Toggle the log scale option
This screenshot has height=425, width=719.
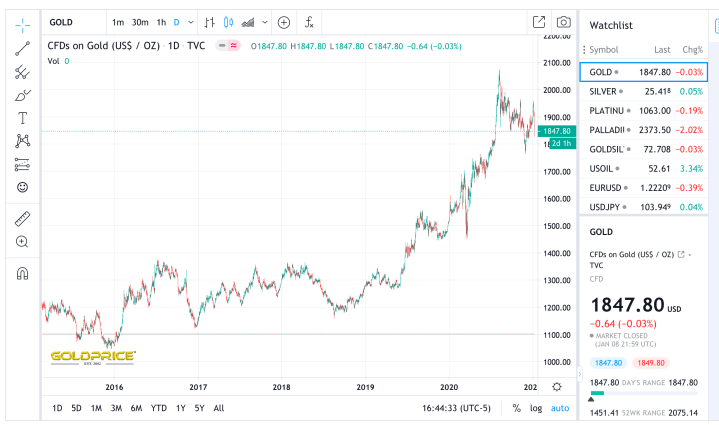tap(536, 408)
